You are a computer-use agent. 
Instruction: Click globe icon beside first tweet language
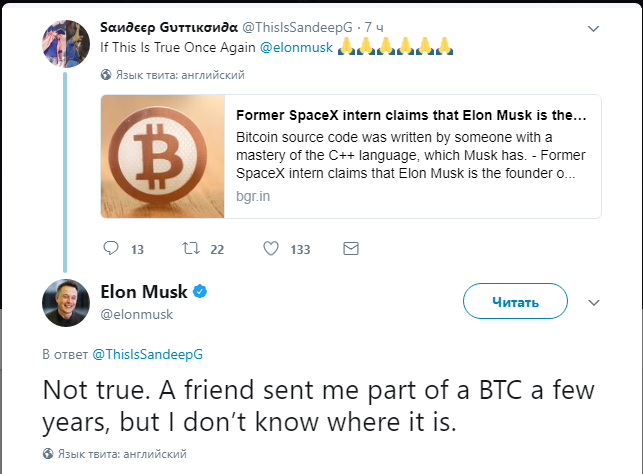pyautogui.click(x=107, y=75)
